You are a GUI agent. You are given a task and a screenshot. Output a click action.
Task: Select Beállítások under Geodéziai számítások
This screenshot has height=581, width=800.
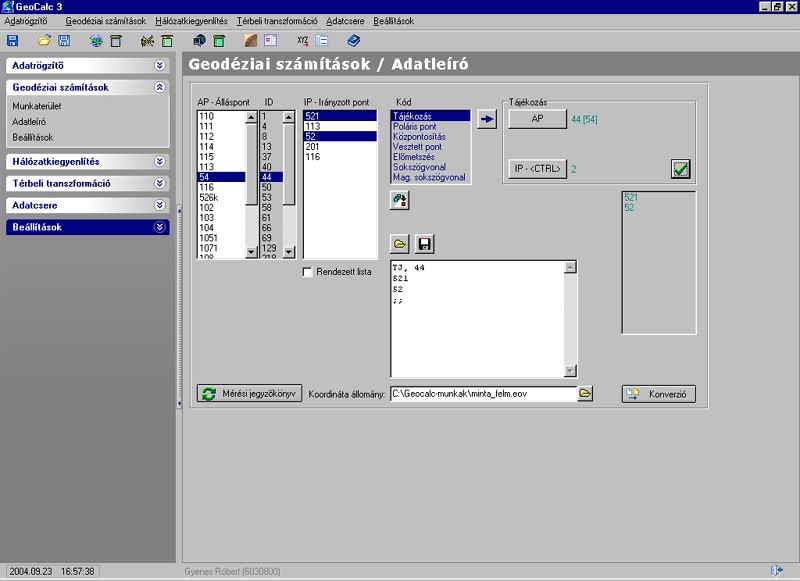pos(33,138)
